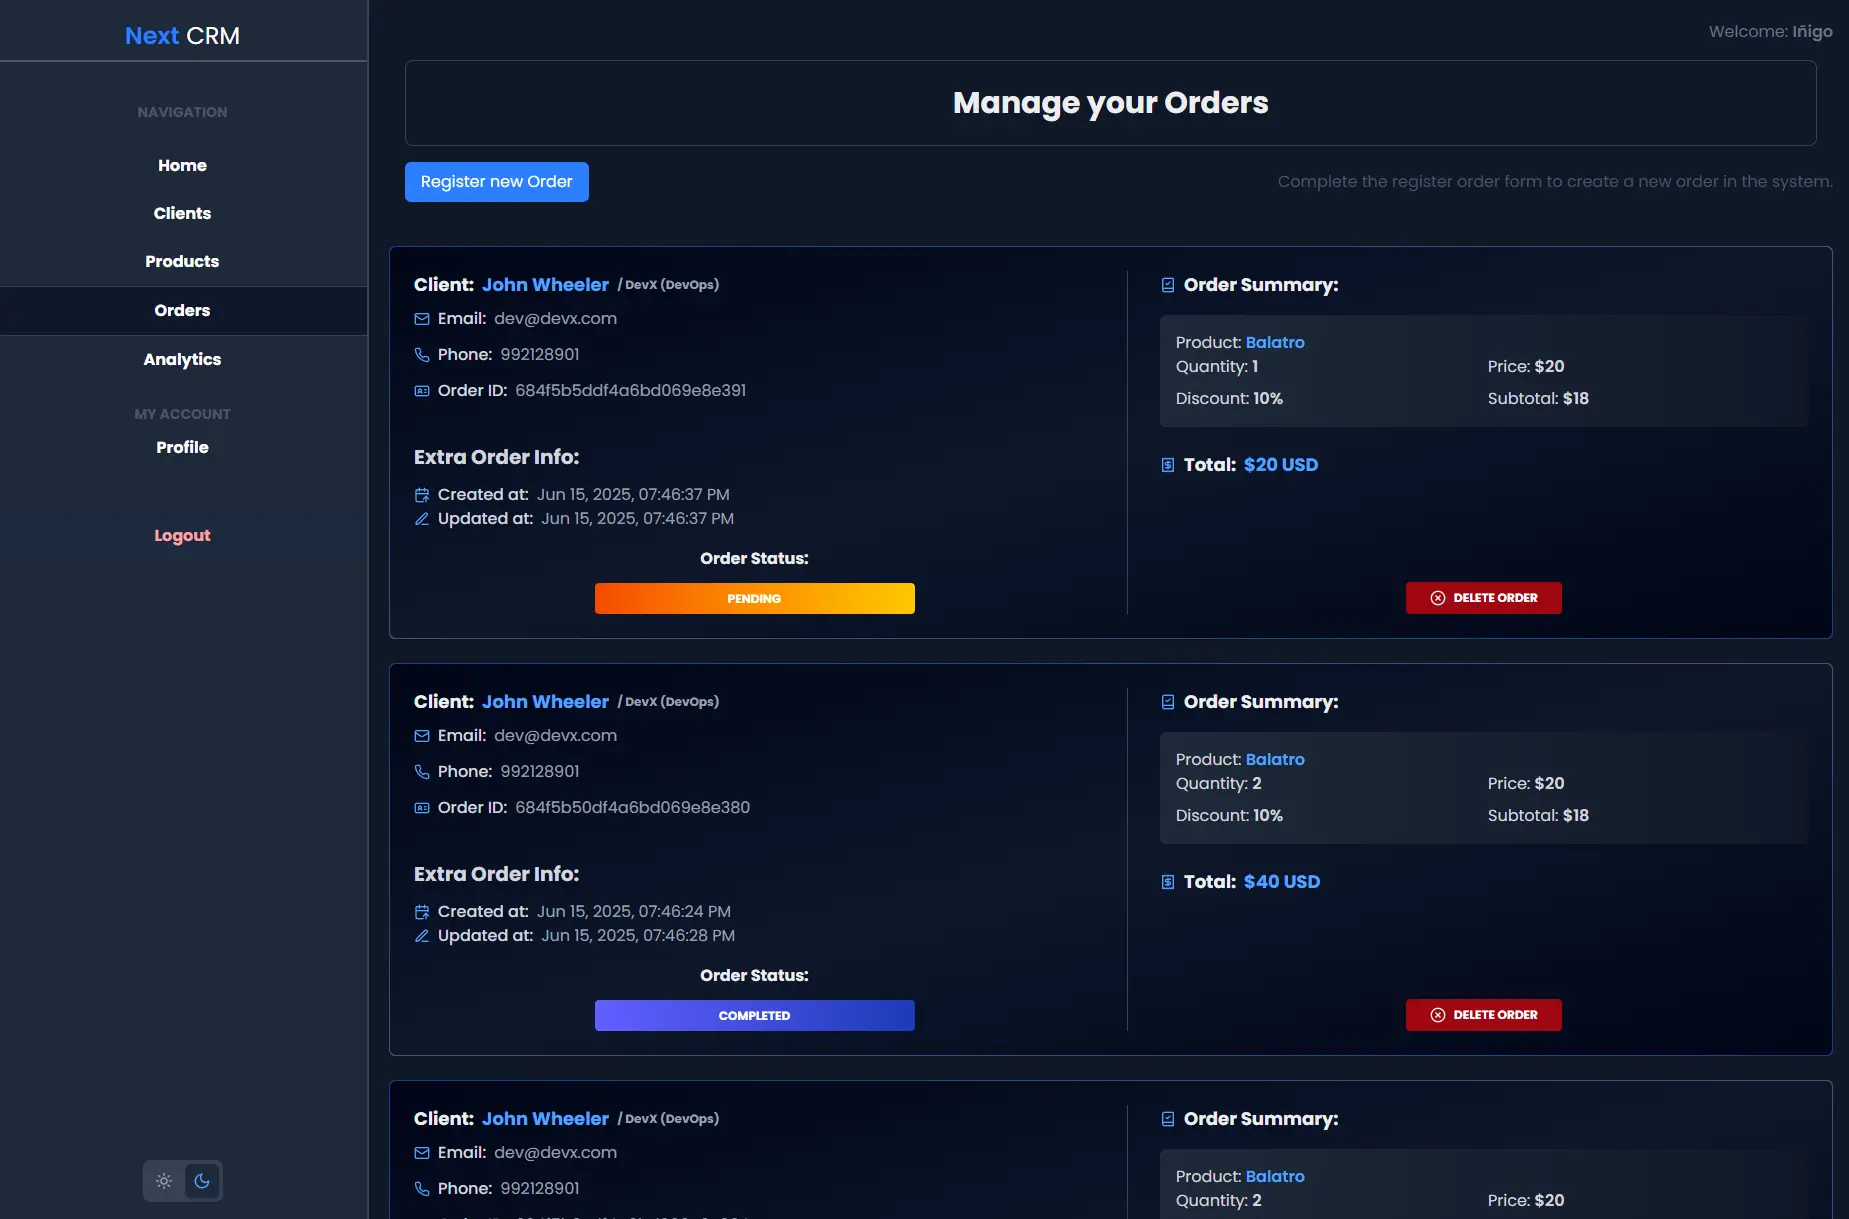Delete the first pending order
Viewport: 1849px width, 1219px height.
(x=1483, y=598)
